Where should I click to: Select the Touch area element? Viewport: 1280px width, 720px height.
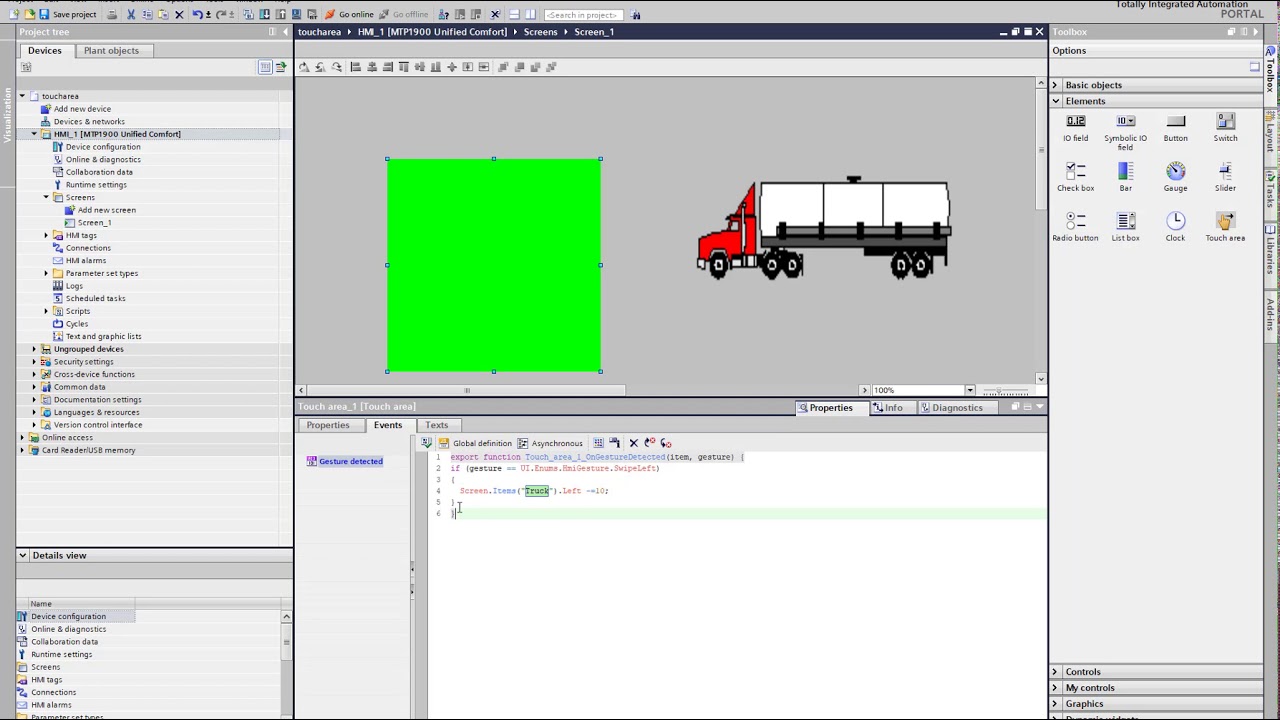[x=1225, y=228]
